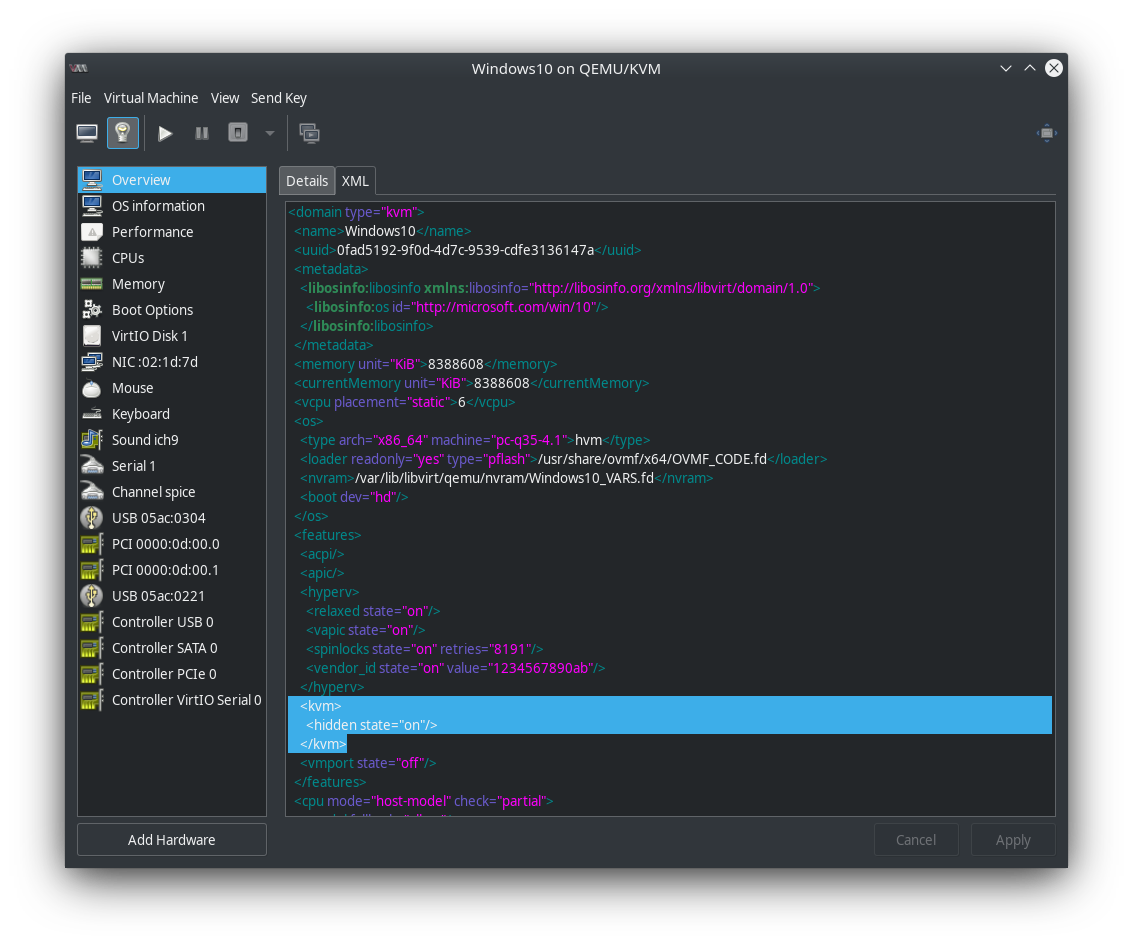Shut down the virtual machine
Viewport: 1133px width, 945px height.
pos(238,133)
